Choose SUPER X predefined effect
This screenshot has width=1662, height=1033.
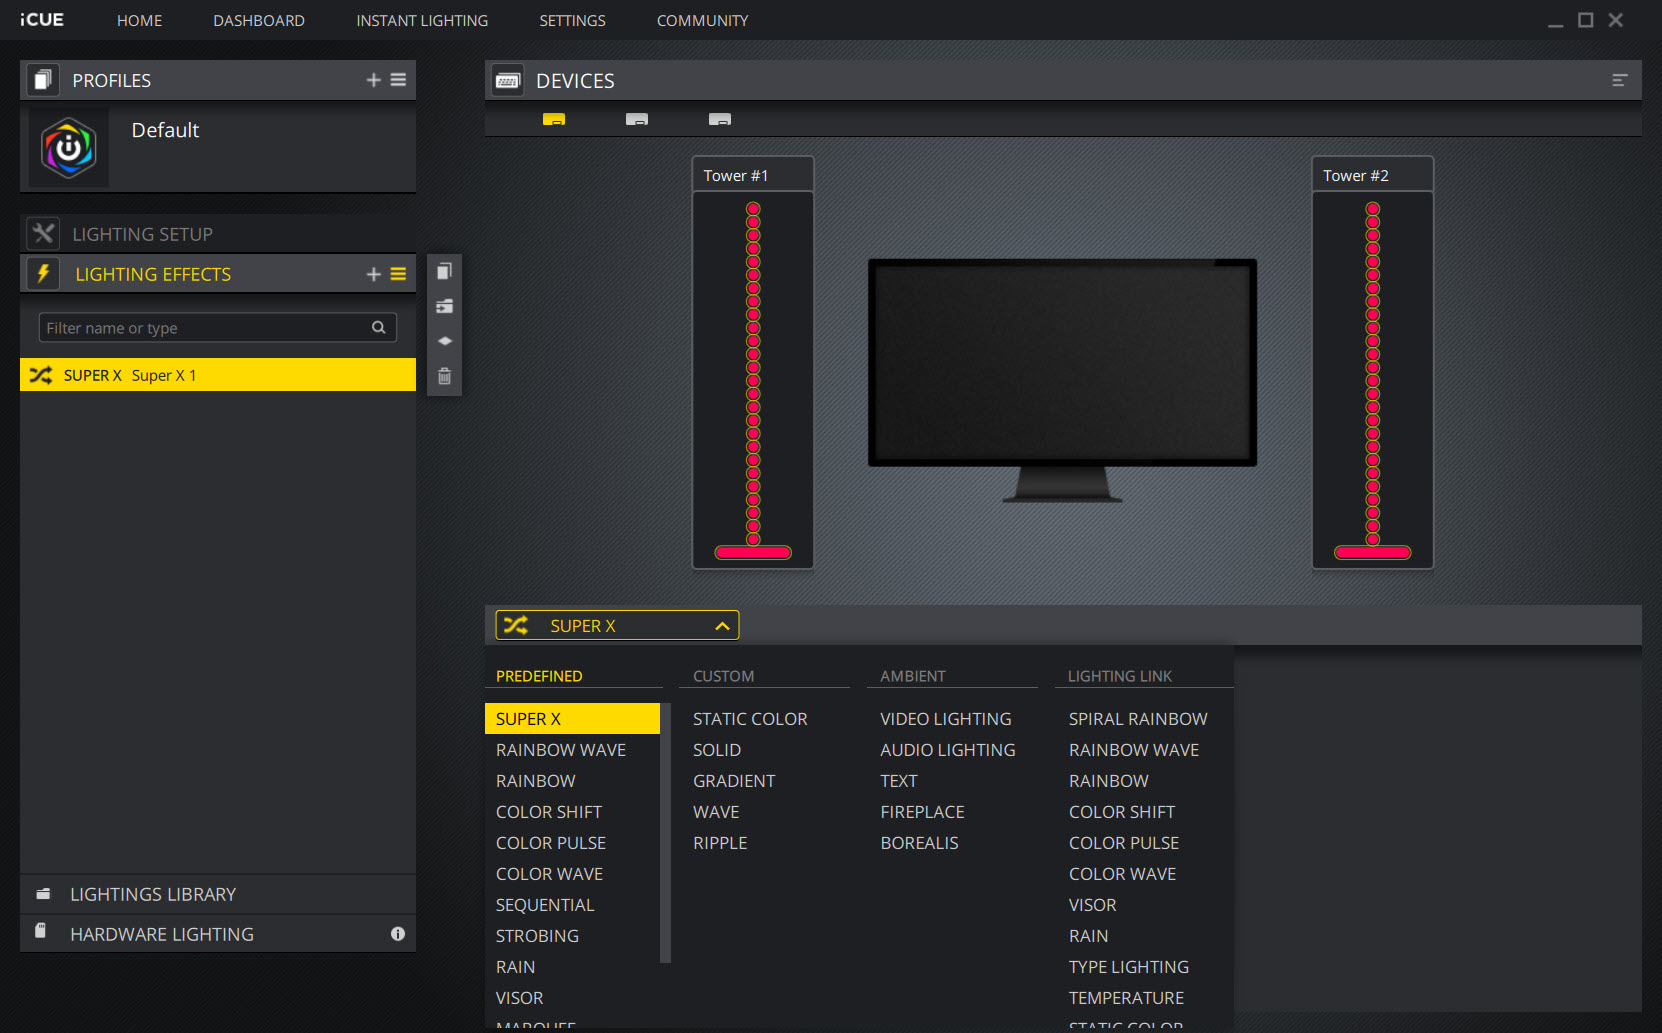pos(572,719)
